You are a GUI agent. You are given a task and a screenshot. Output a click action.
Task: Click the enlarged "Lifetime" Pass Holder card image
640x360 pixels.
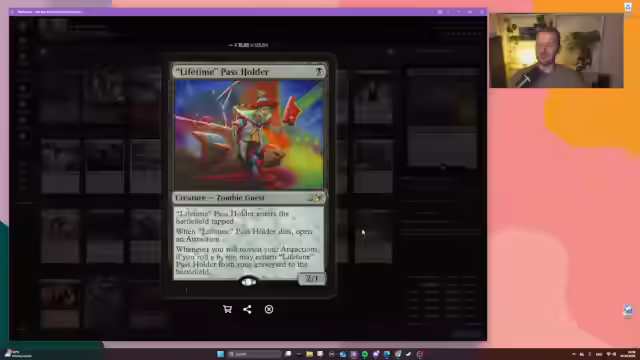249,176
